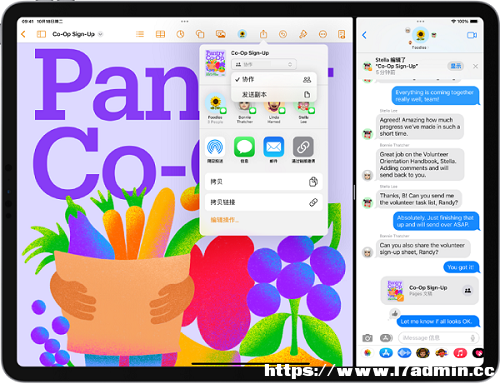
Task: Open the camera in Messages
Action: tap(367, 338)
